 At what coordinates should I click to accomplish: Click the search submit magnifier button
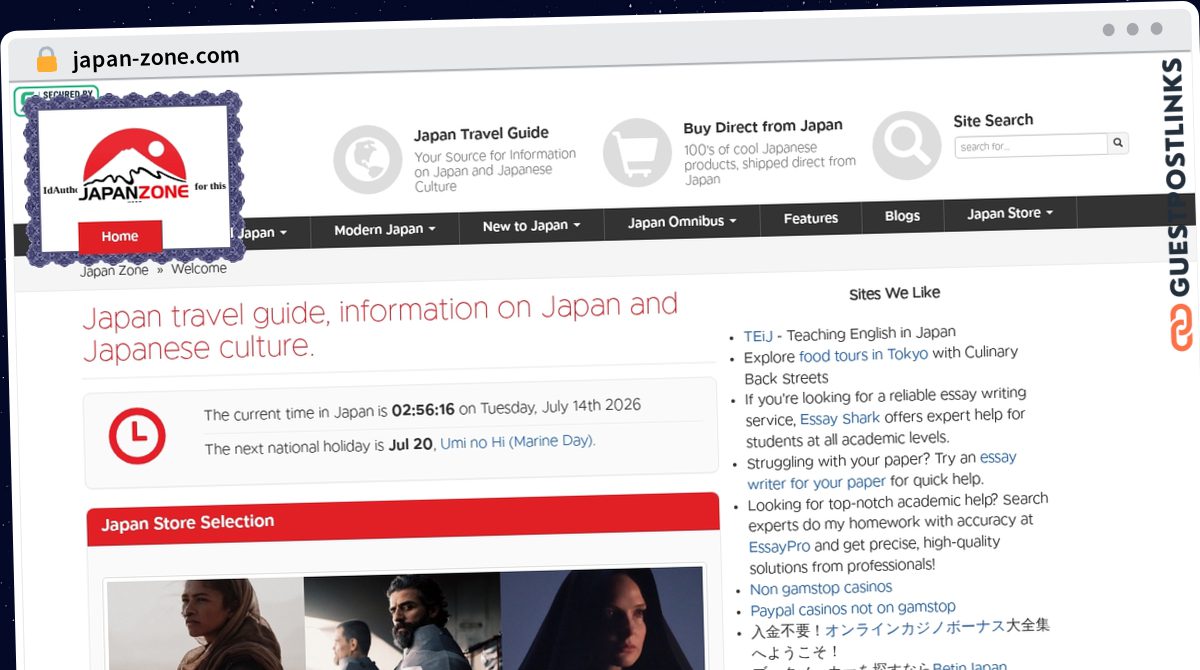click(x=1118, y=143)
